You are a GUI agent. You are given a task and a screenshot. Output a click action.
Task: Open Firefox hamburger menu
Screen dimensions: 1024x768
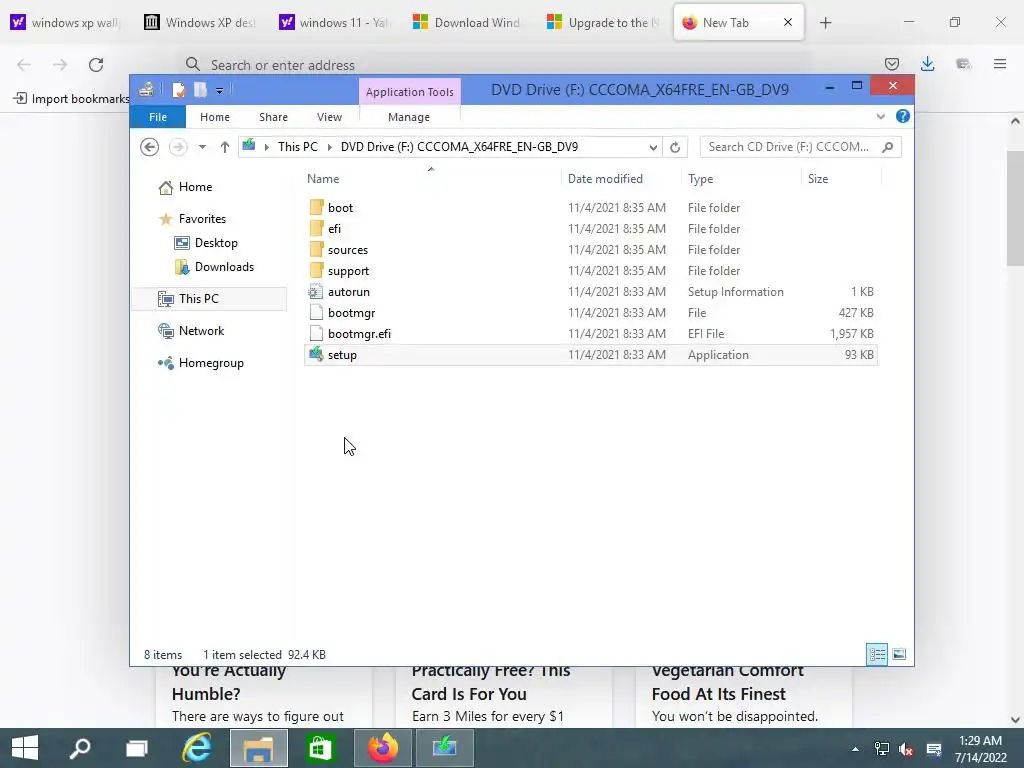[1000, 64]
